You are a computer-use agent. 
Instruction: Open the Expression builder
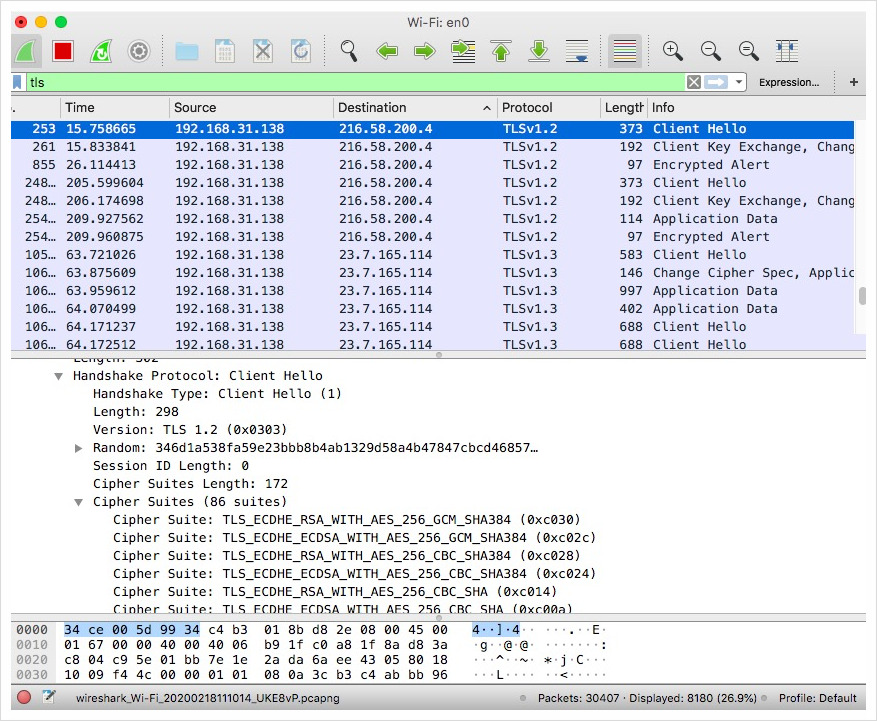point(790,82)
